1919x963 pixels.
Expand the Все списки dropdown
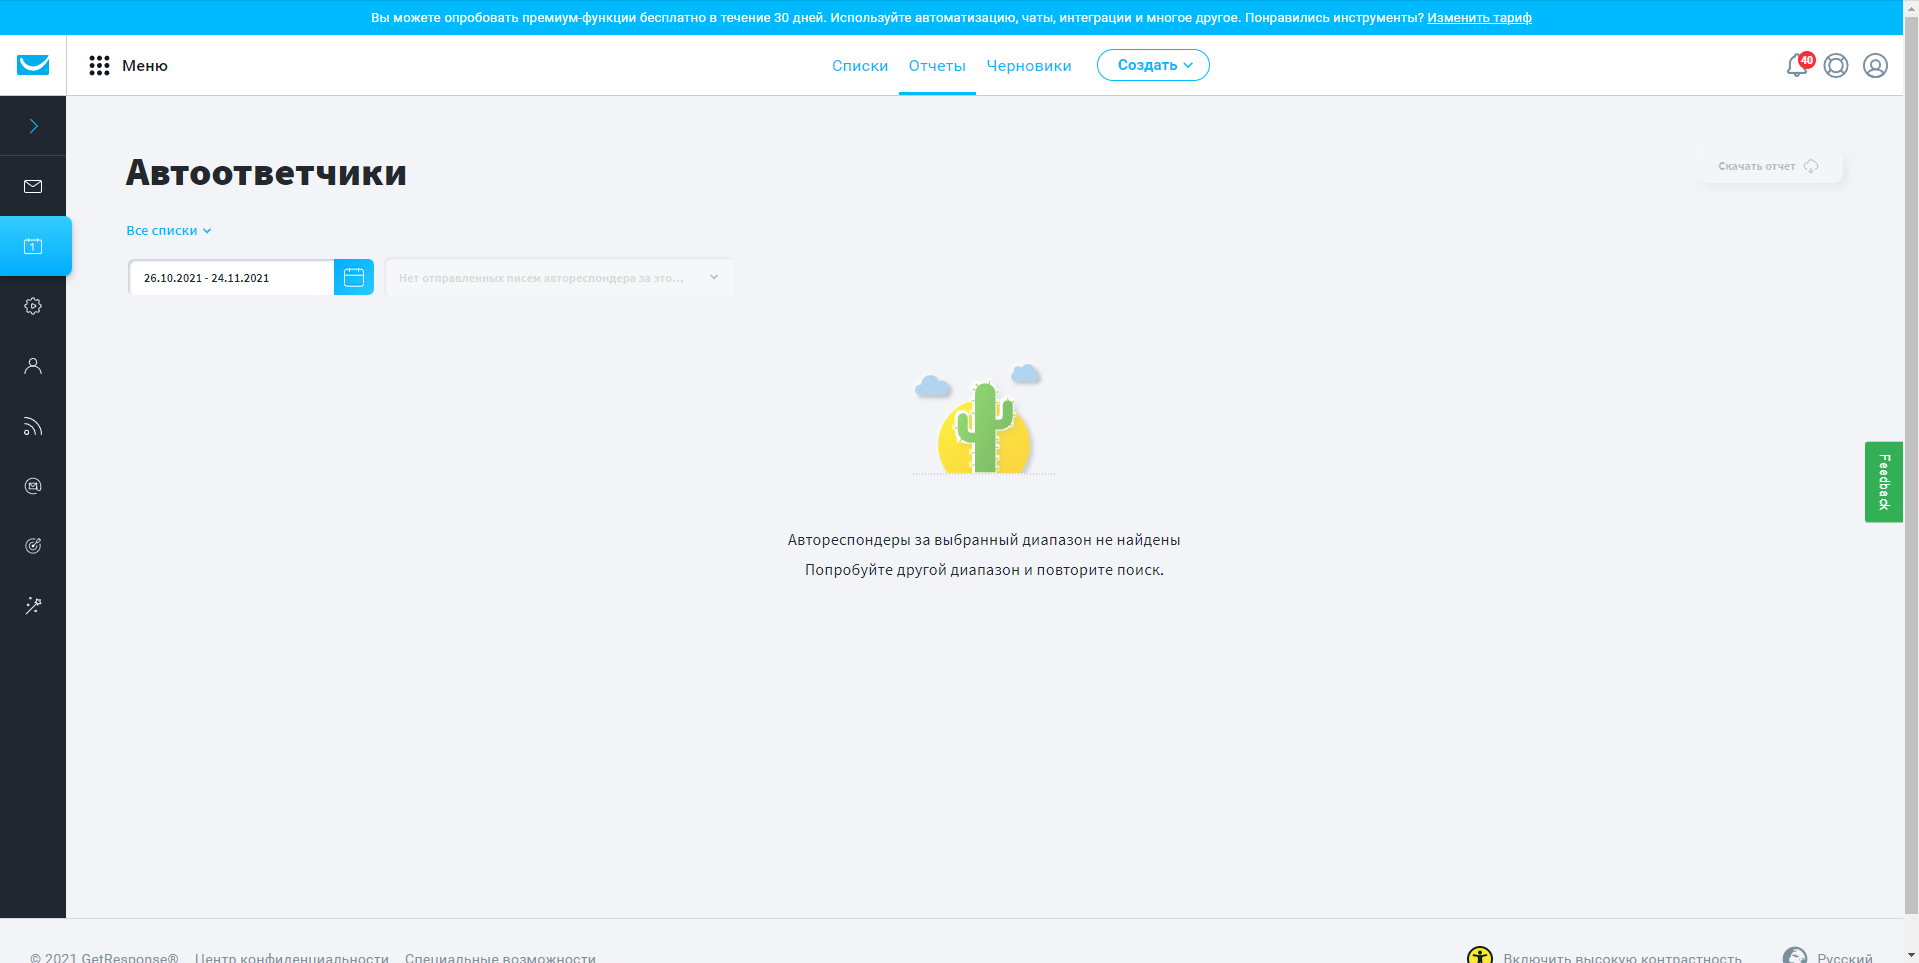click(169, 231)
